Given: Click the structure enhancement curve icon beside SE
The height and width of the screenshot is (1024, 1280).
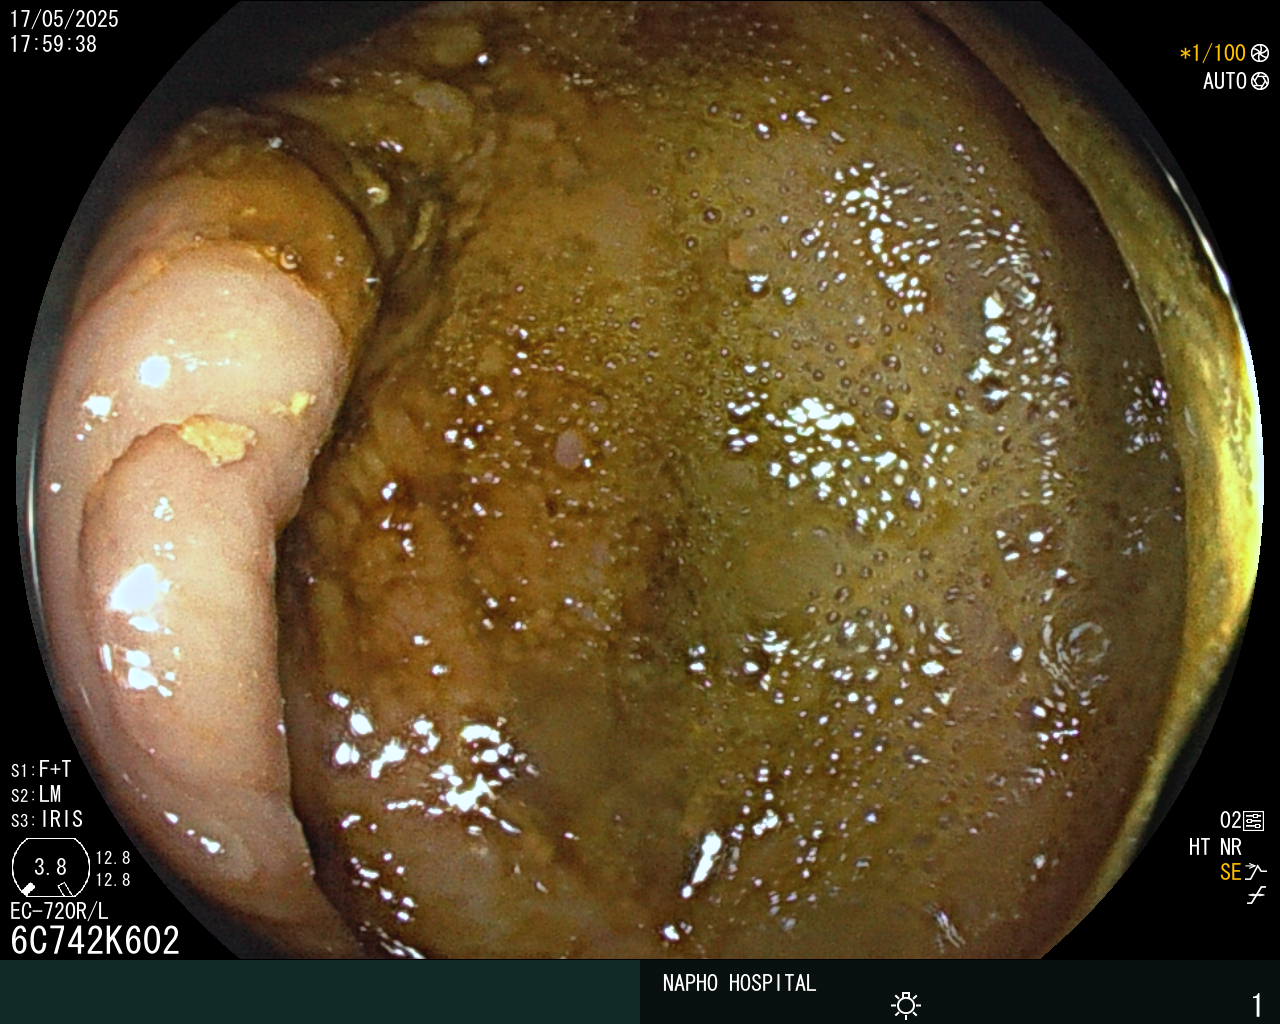Looking at the screenshot, I should tap(1256, 872).
